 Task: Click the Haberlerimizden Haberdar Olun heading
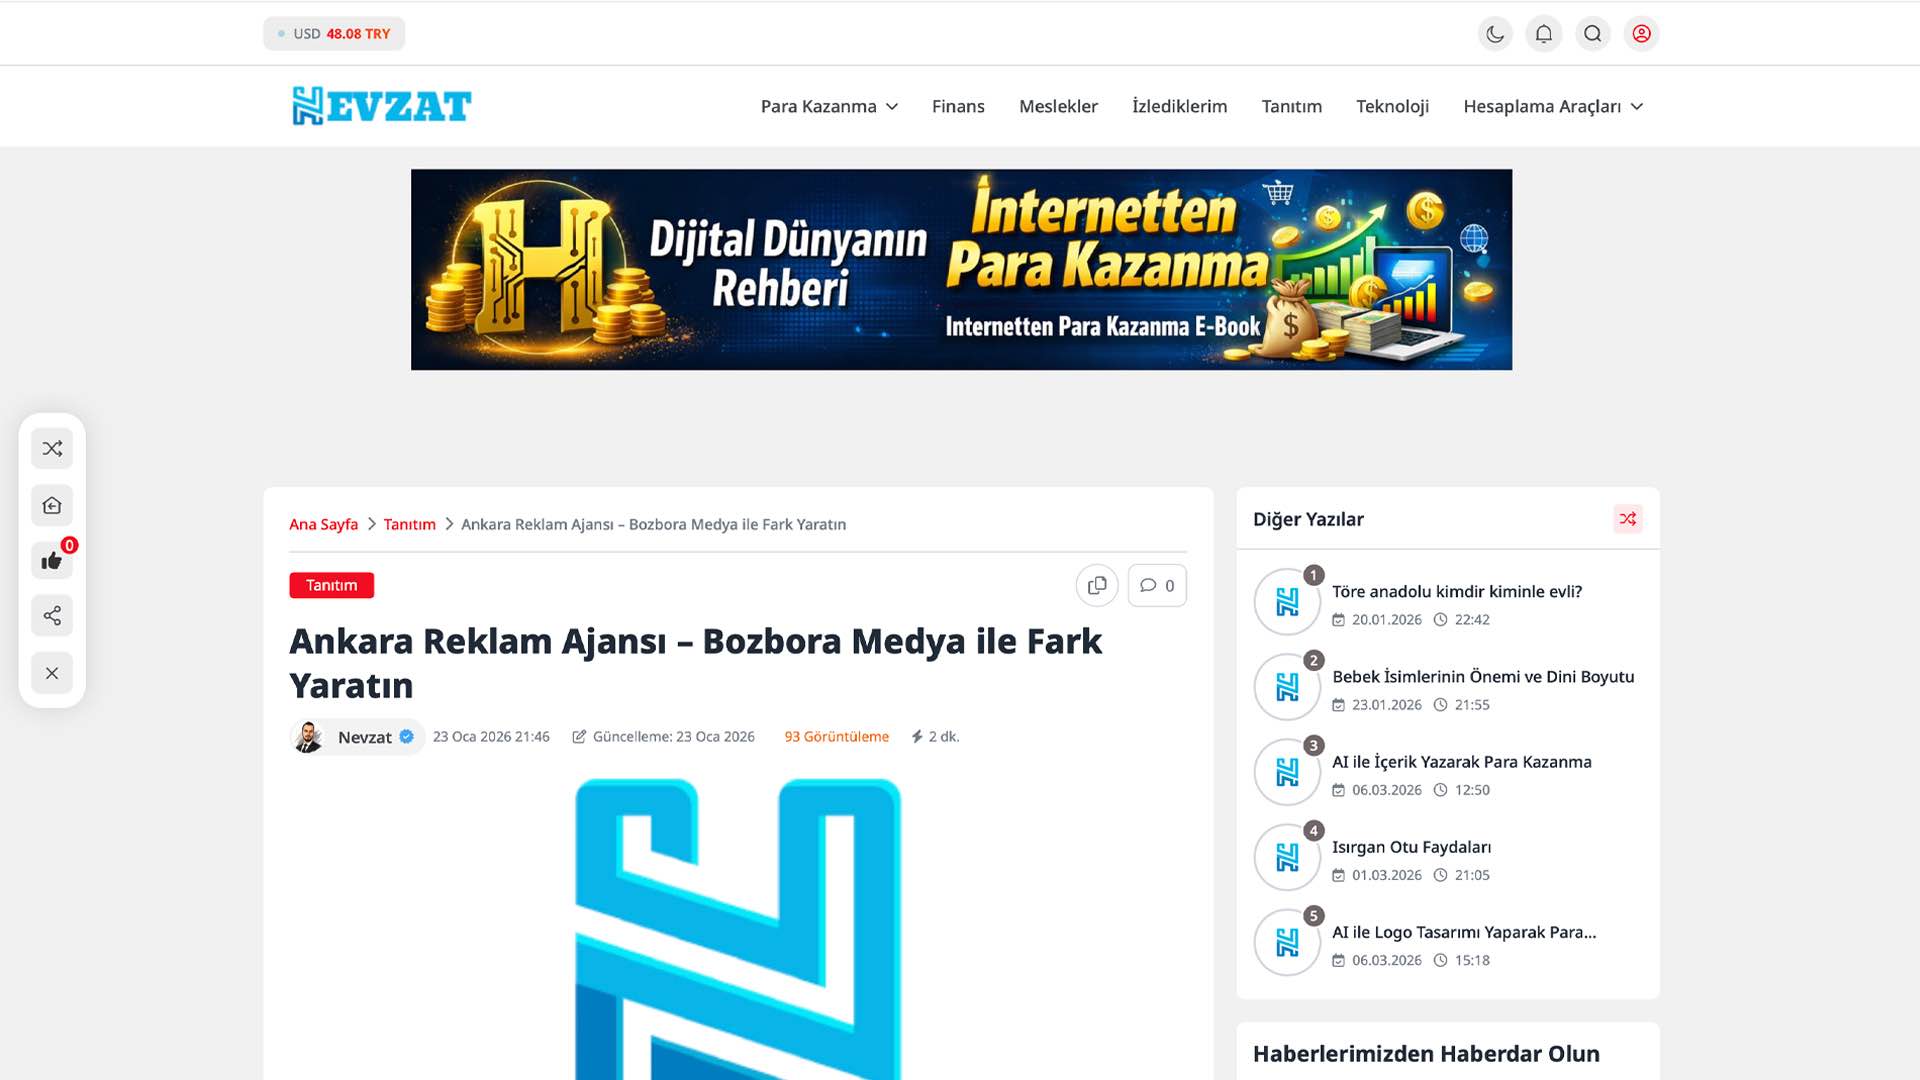1426,1053
